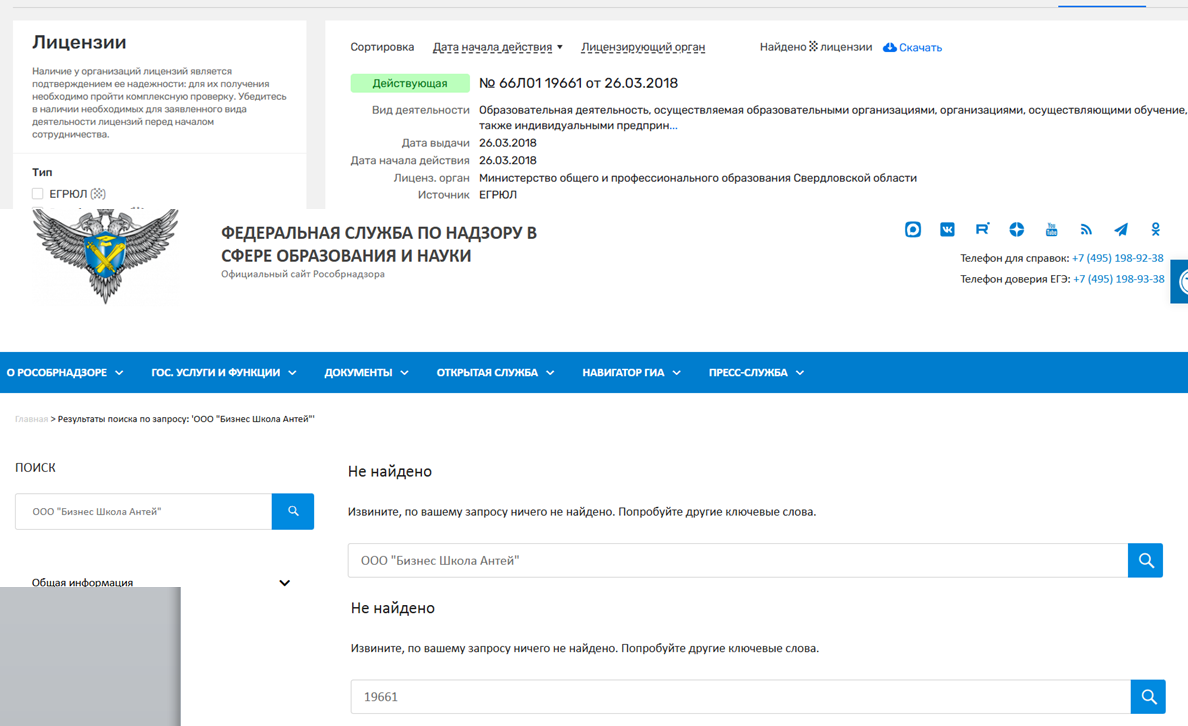Open the Rutube channel icon
This screenshot has width=1188, height=726.
pyautogui.click(x=982, y=230)
